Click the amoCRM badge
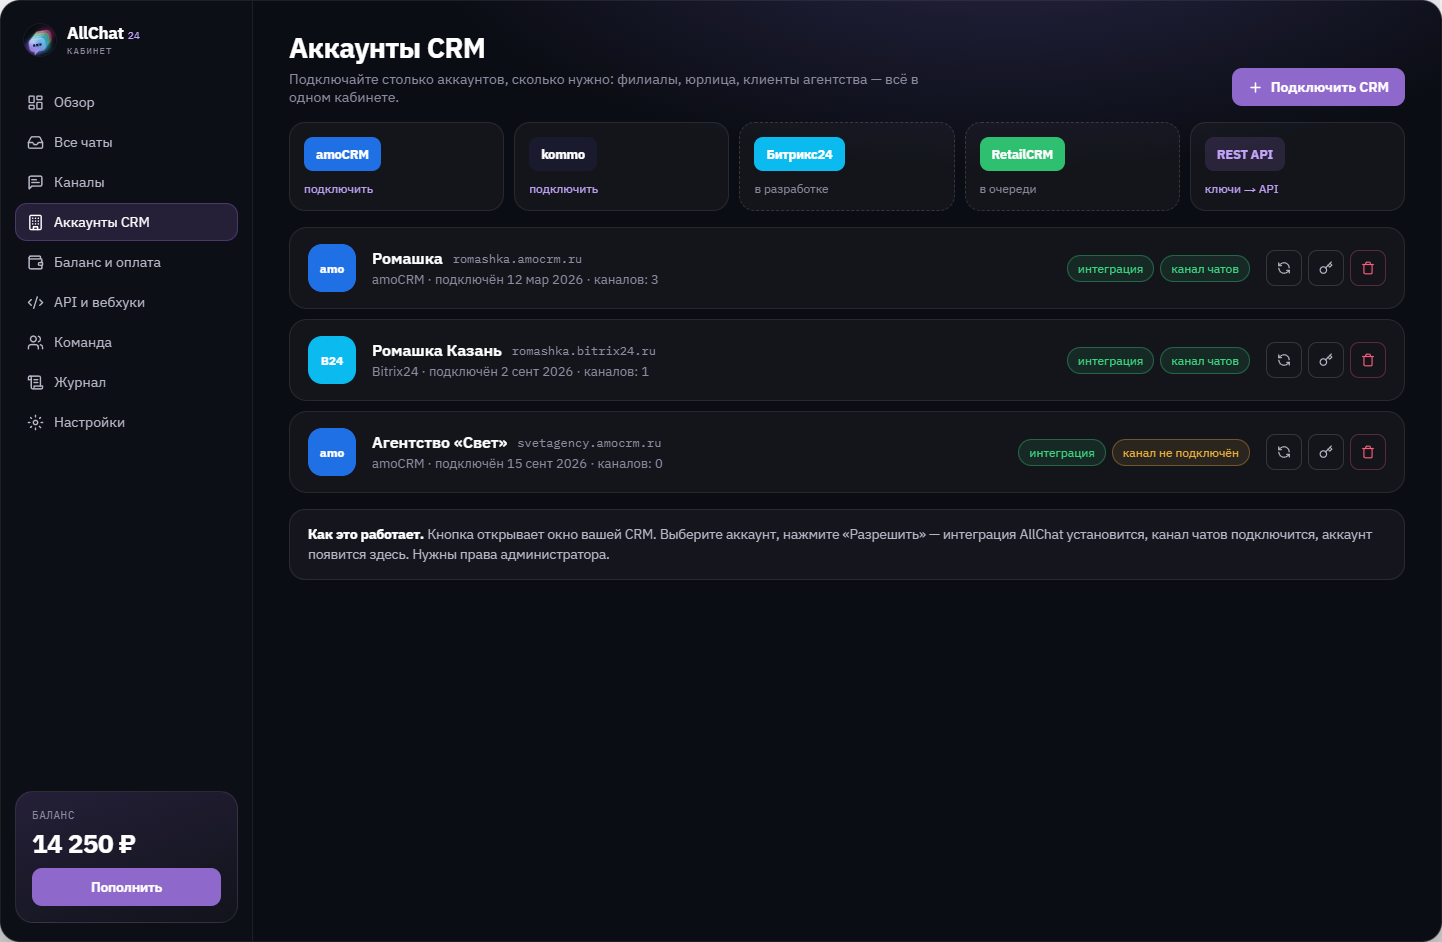 coord(342,154)
